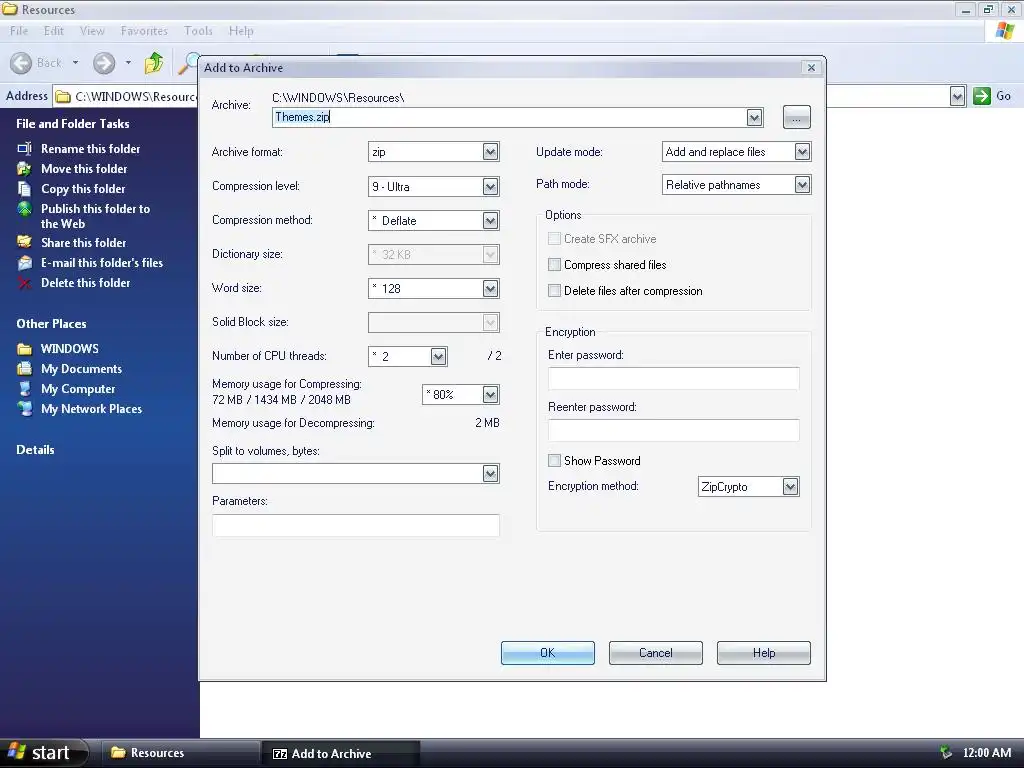The width and height of the screenshot is (1024, 768).
Task: Click into the Enter password field
Action: point(673,378)
